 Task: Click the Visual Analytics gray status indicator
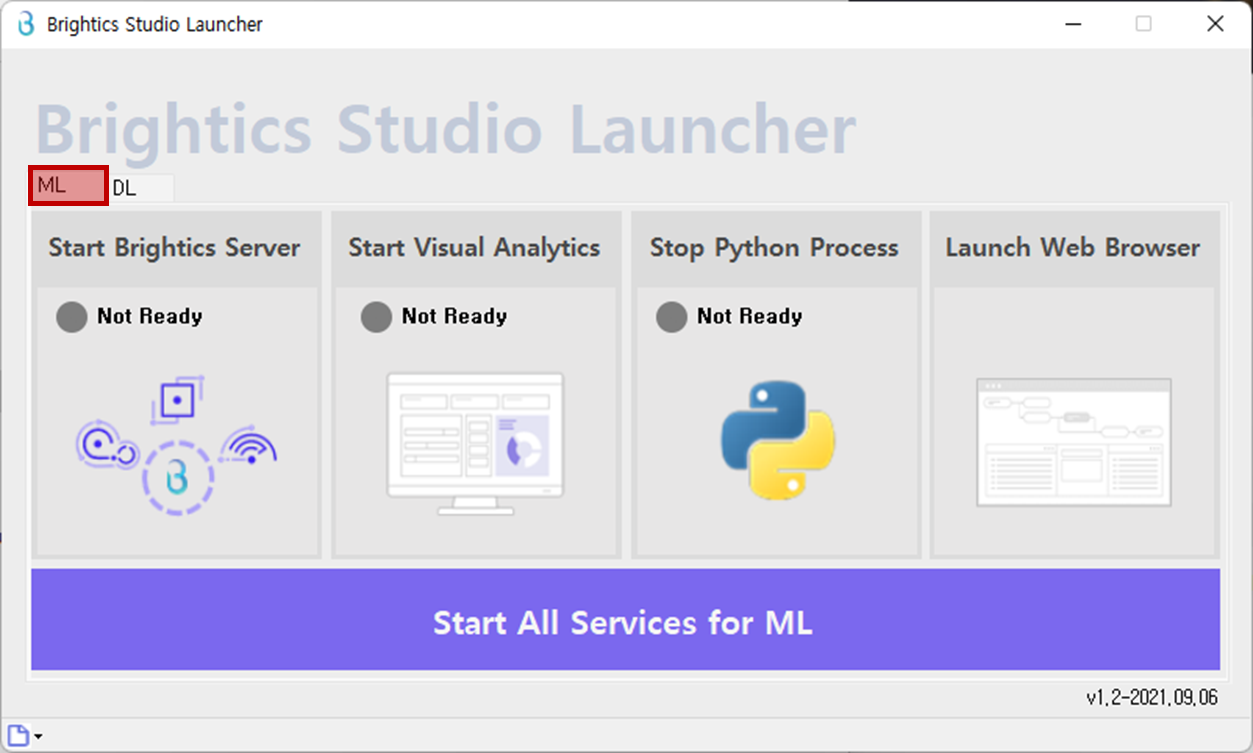[x=376, y=317]
